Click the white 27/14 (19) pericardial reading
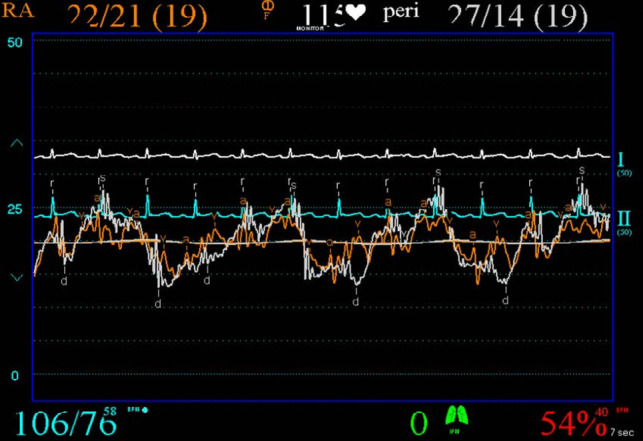The image size is (643, 441). [518, 17]
